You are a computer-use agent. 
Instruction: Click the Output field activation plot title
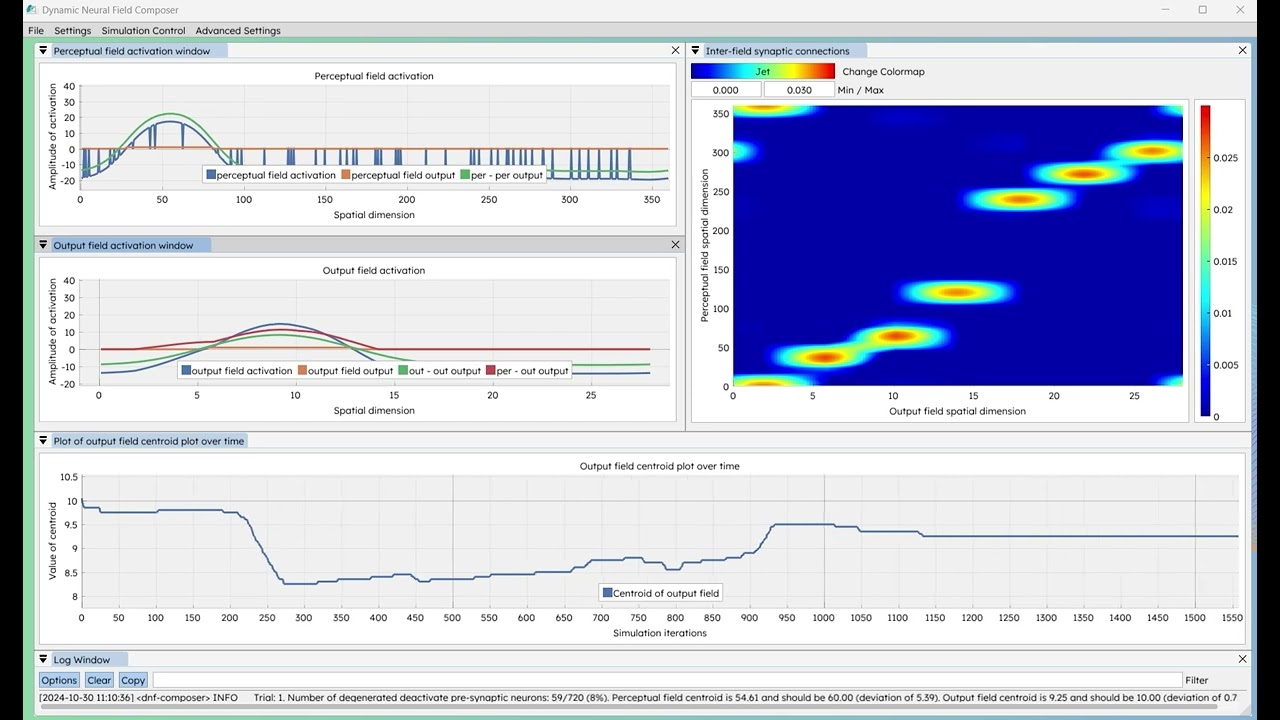click(x=374, y=271)
